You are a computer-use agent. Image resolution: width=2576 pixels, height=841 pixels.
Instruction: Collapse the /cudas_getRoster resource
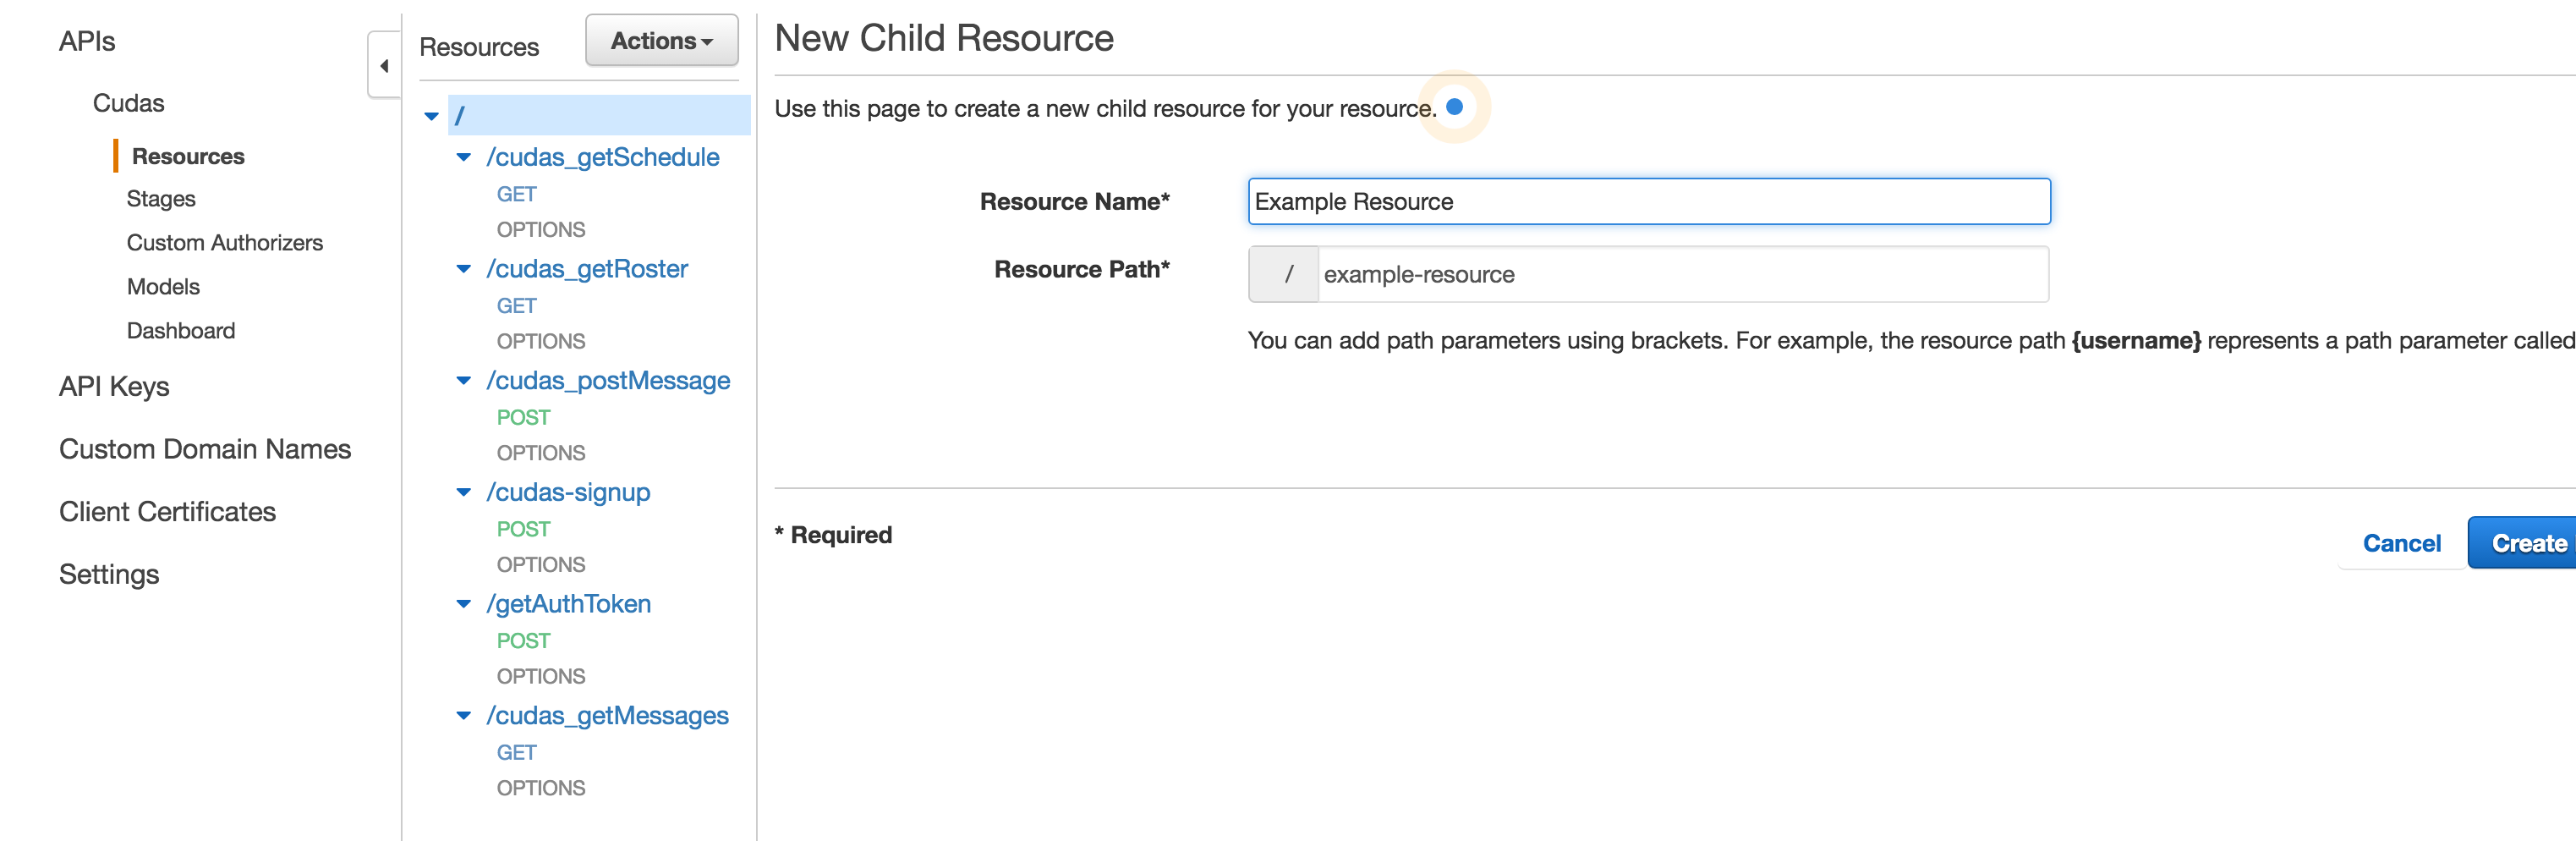pos(463,269)
